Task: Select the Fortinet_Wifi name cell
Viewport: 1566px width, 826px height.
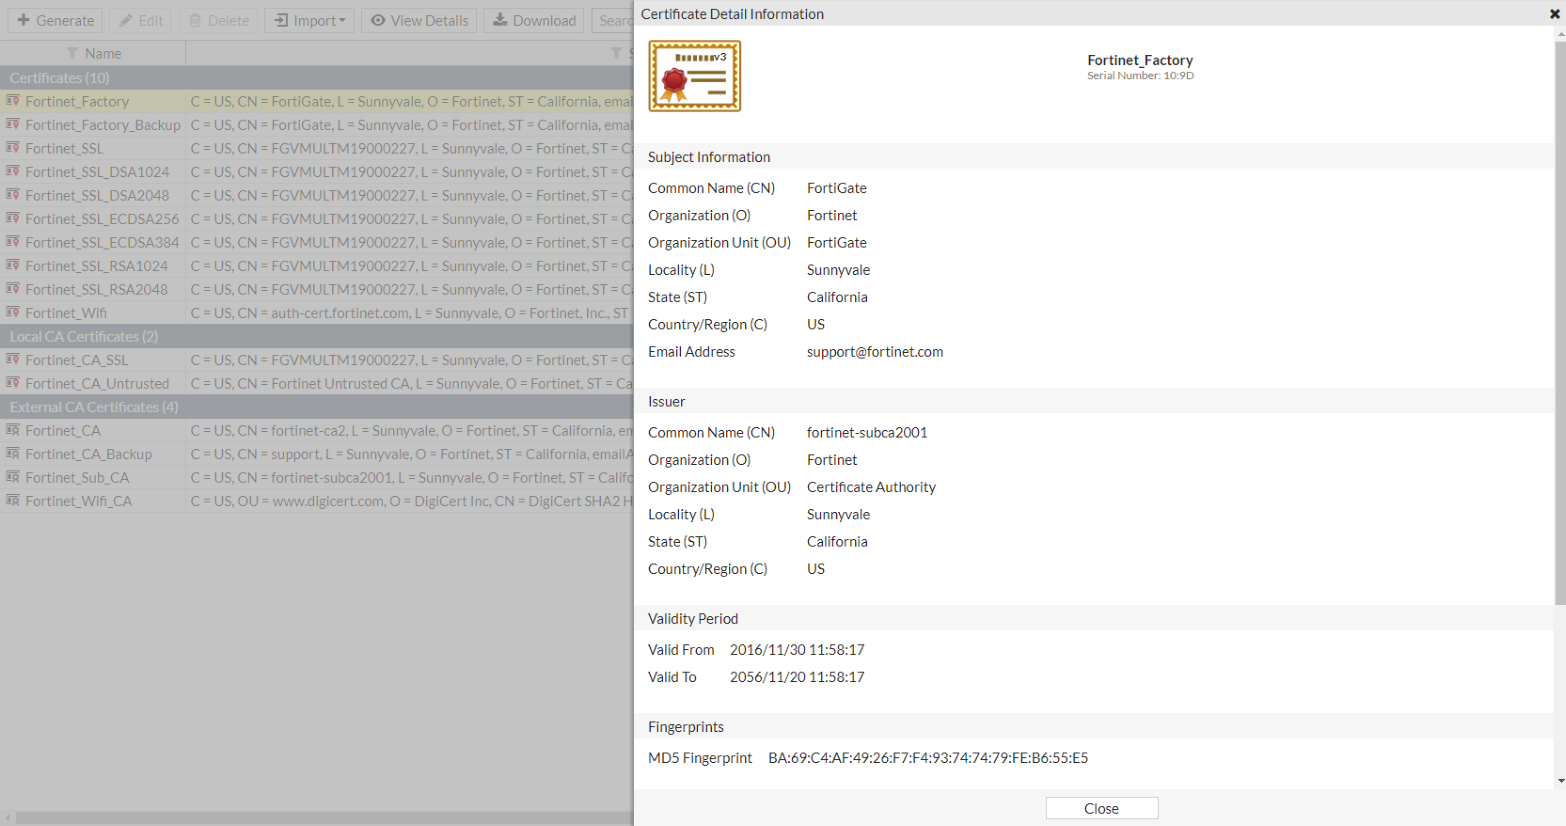Action: [x=66, y=313]
